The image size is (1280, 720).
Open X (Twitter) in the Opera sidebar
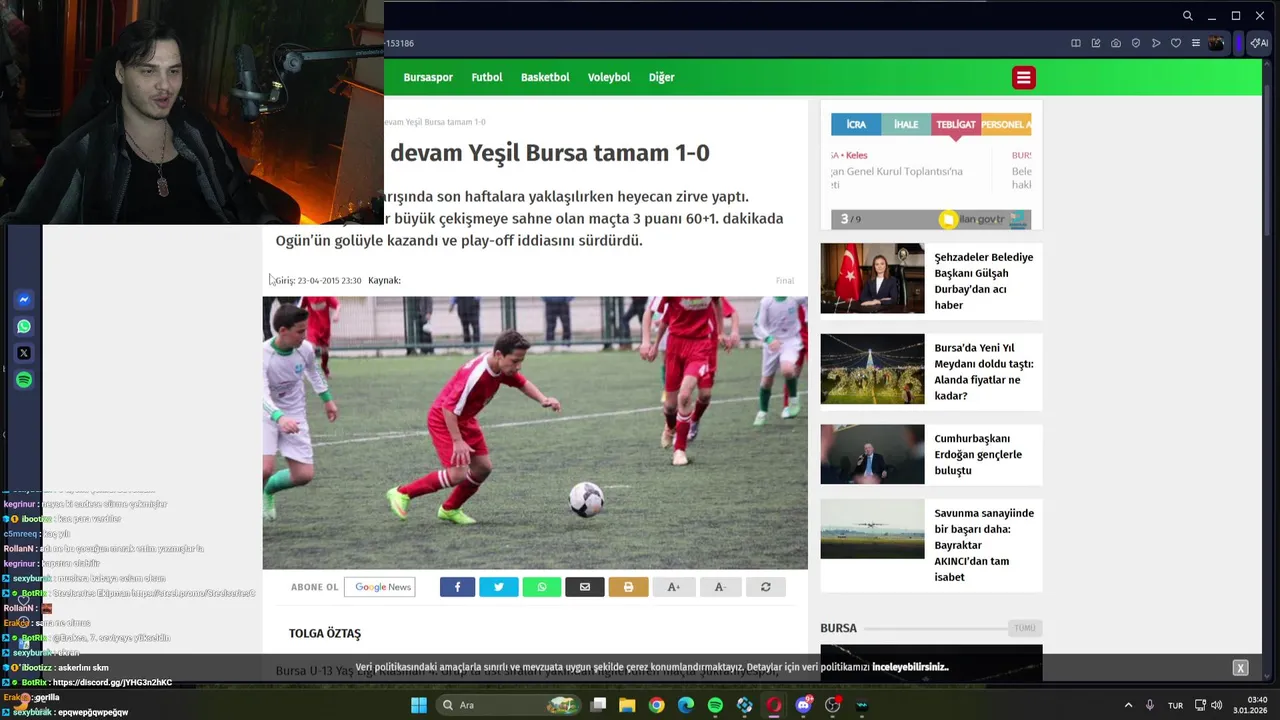tap(24, 353)
